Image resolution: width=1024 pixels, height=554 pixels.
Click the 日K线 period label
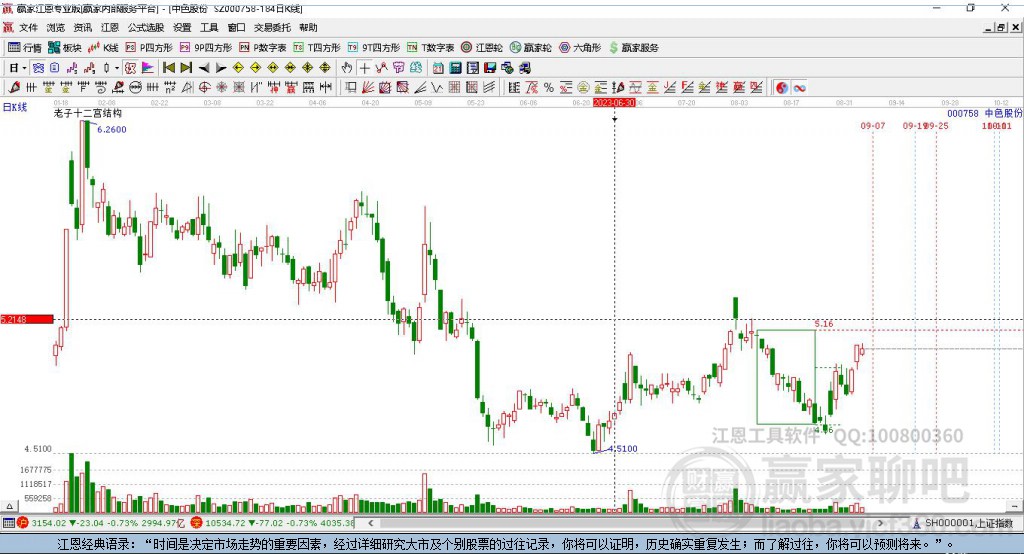(x=15, y=108)
